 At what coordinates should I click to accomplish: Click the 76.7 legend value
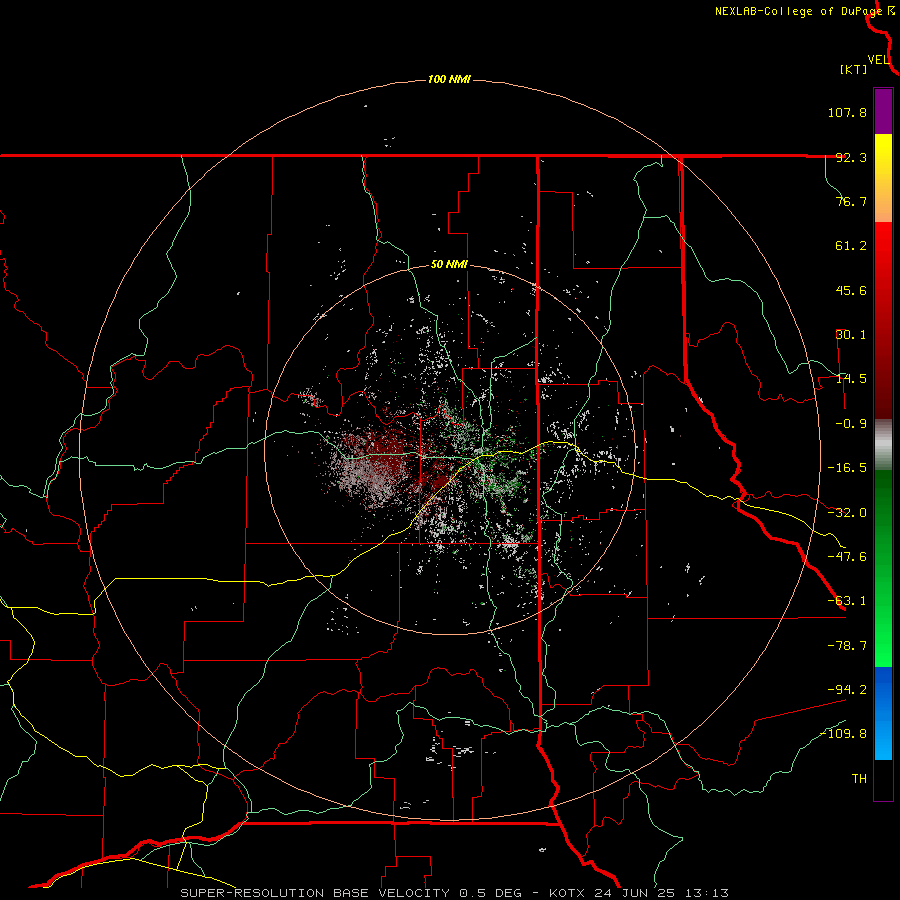(x=851, y=201)
